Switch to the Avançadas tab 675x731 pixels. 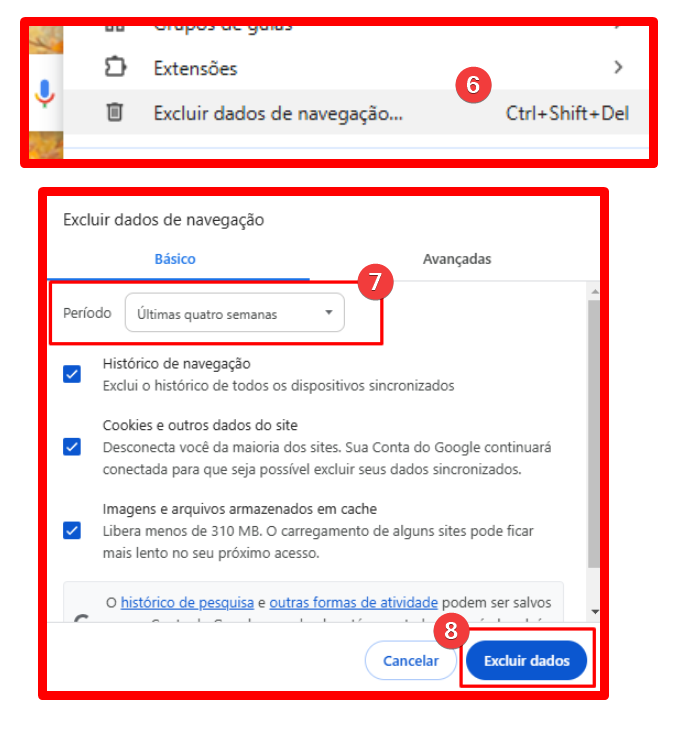pyautogui.click(x=457, y=259)
